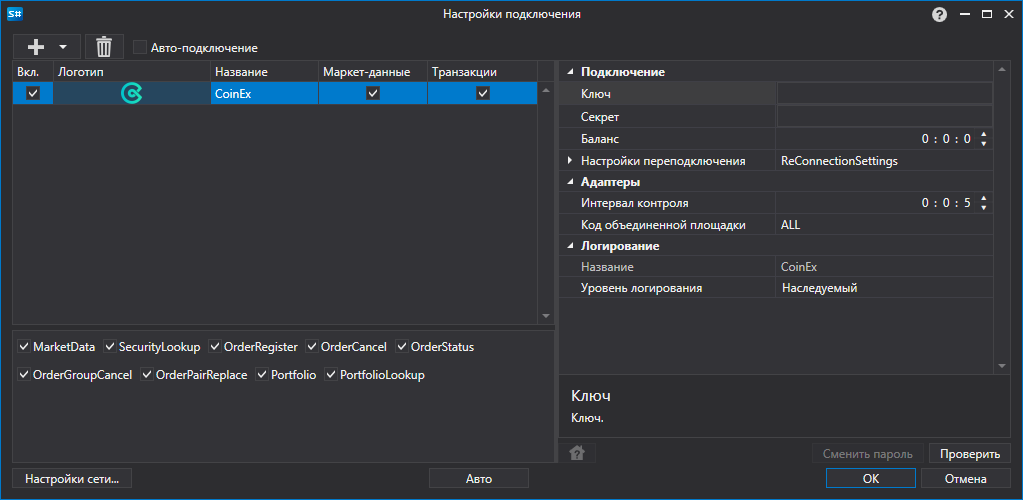Open the add connection dropdown arrow
The image size is (1023, 500).
(63, 47)
